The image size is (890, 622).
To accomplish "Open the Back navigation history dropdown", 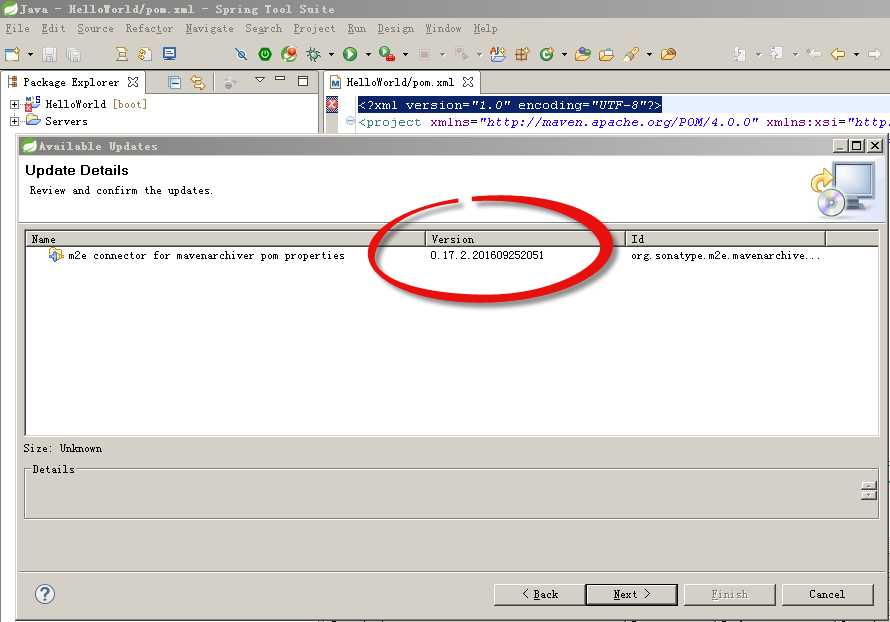I will (x=856, y=54).
